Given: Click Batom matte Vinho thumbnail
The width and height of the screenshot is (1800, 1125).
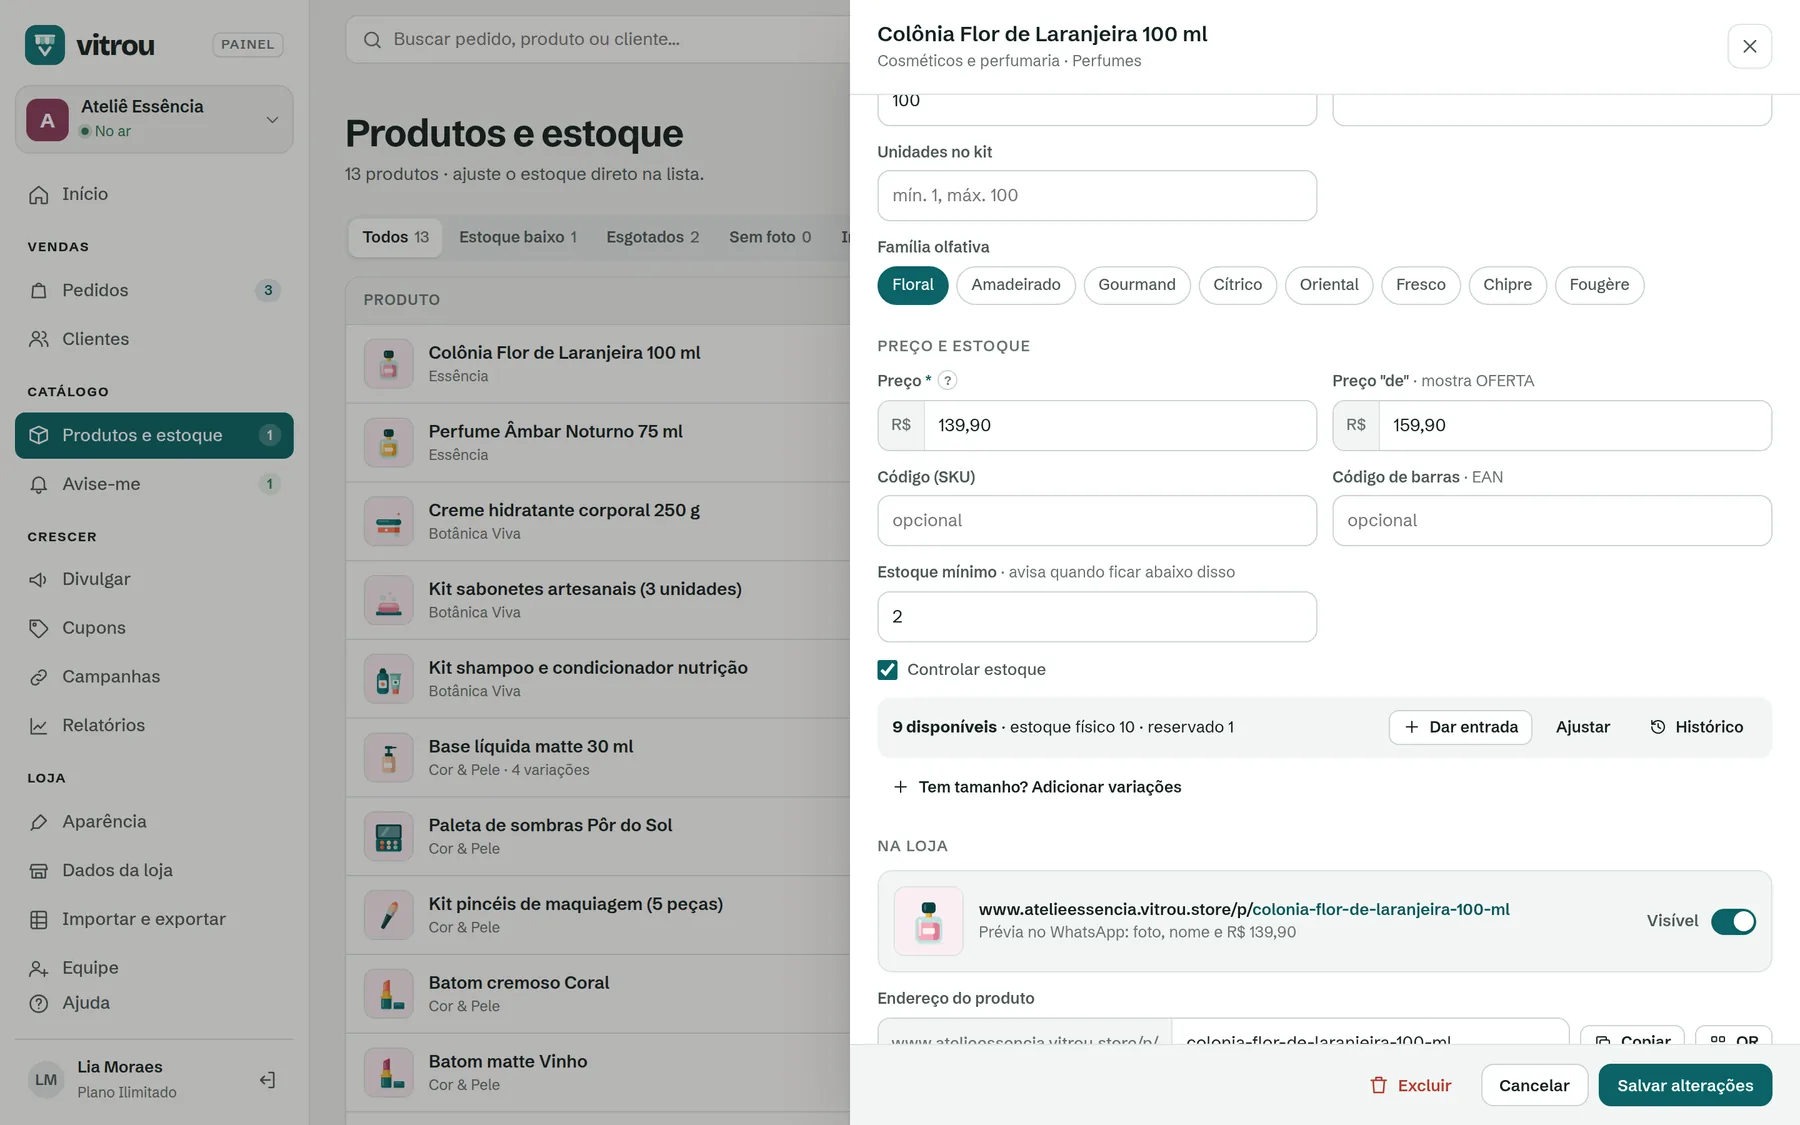Looking at the screenshot, I should [x=389, y=1073].
